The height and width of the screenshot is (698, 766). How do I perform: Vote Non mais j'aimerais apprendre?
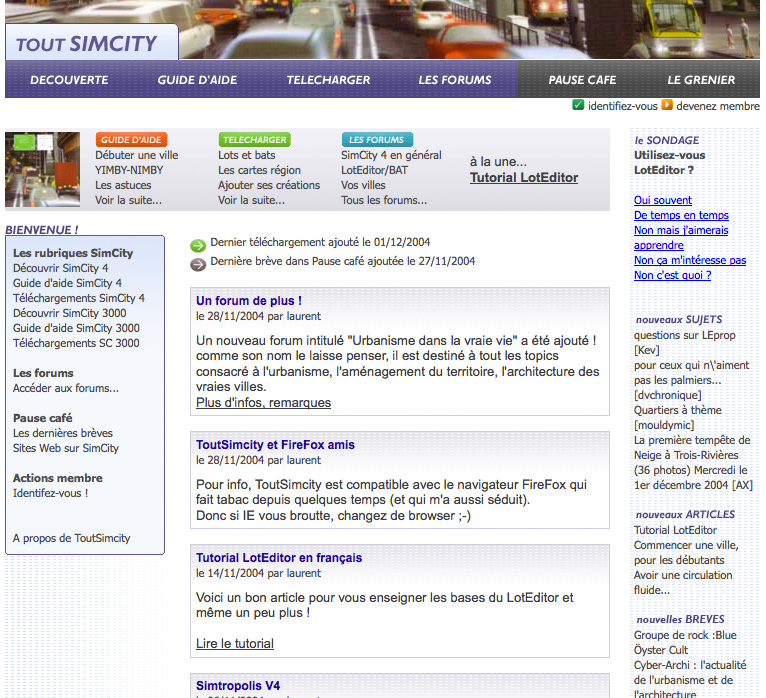pyautogui.click(x=681, y=238)
